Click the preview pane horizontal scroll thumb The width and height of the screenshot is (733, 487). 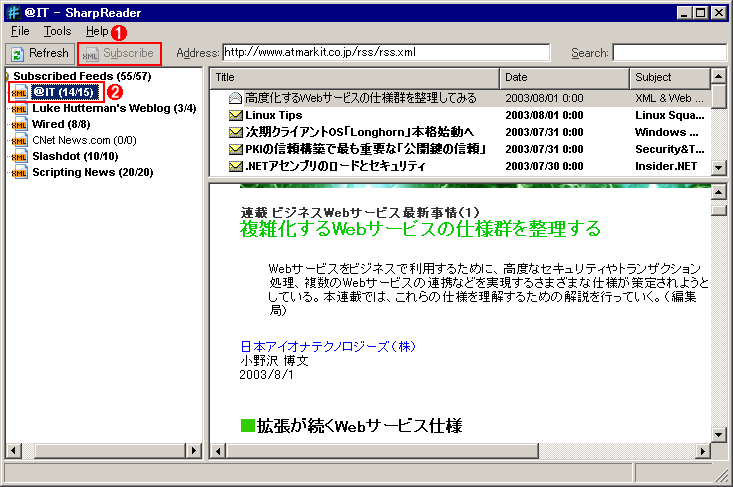[x=382, y=451]
